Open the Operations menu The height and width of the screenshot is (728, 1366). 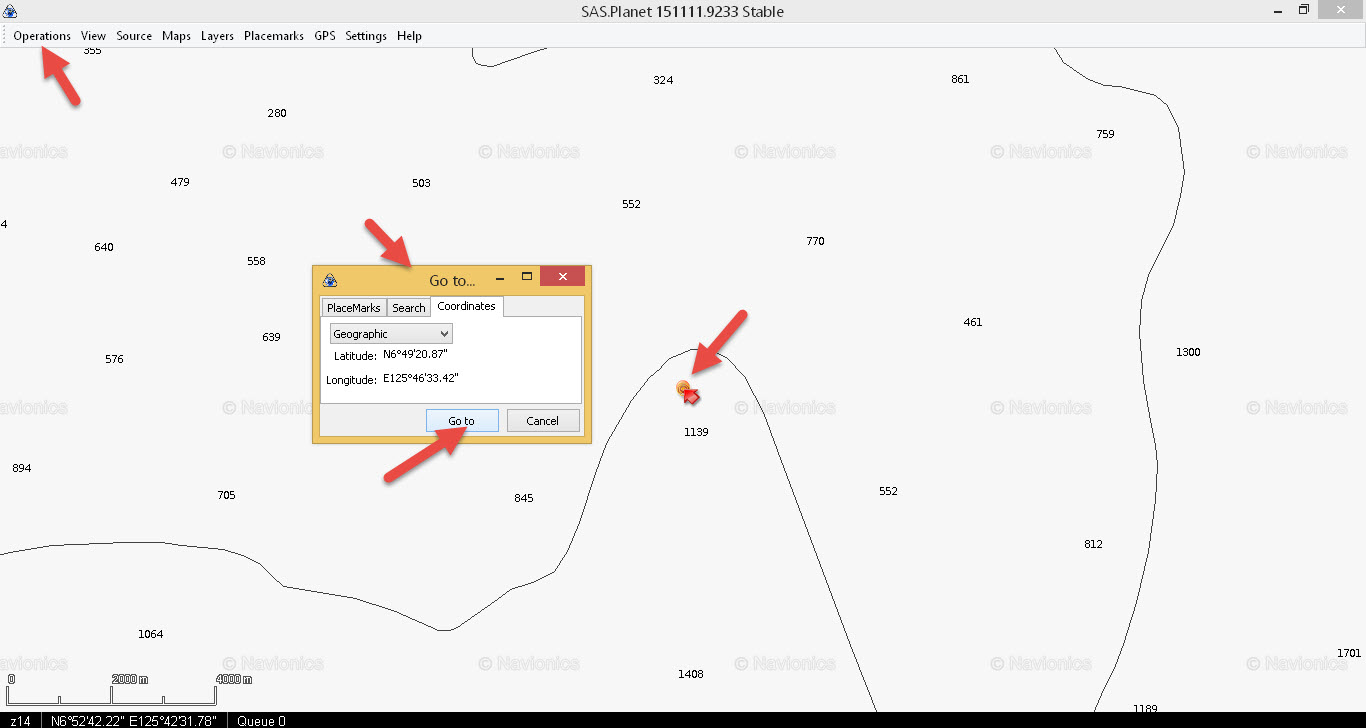[x=42, y=36]
